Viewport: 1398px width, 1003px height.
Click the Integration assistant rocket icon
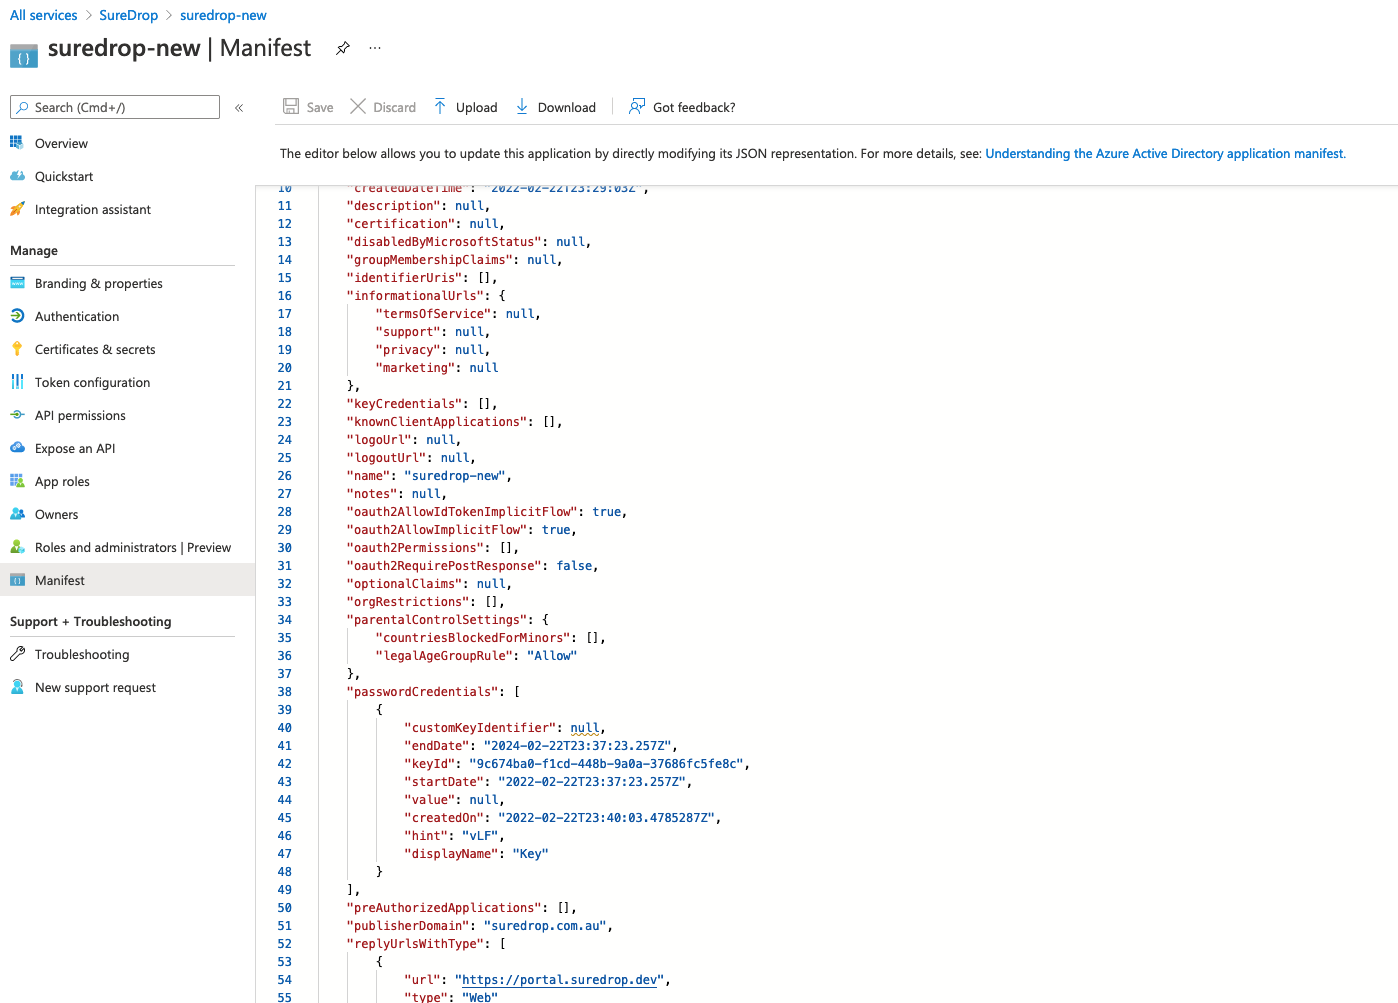tap(17, 209)
